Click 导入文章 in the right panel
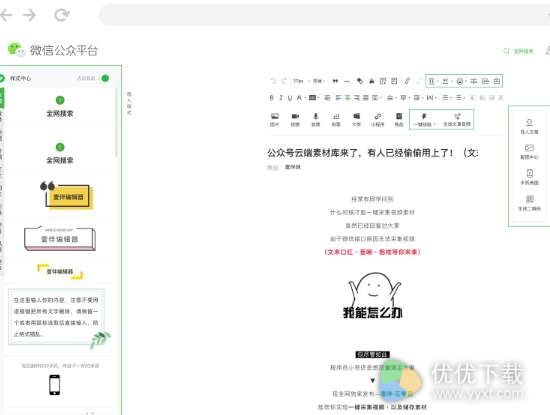The height and width of the screenshot is (415, 550). click(x=529, y=127)
